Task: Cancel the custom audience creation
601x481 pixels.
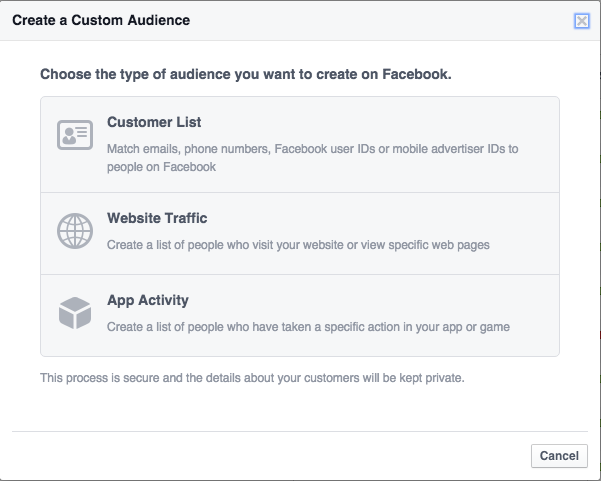Action: (x=559, y=456)
